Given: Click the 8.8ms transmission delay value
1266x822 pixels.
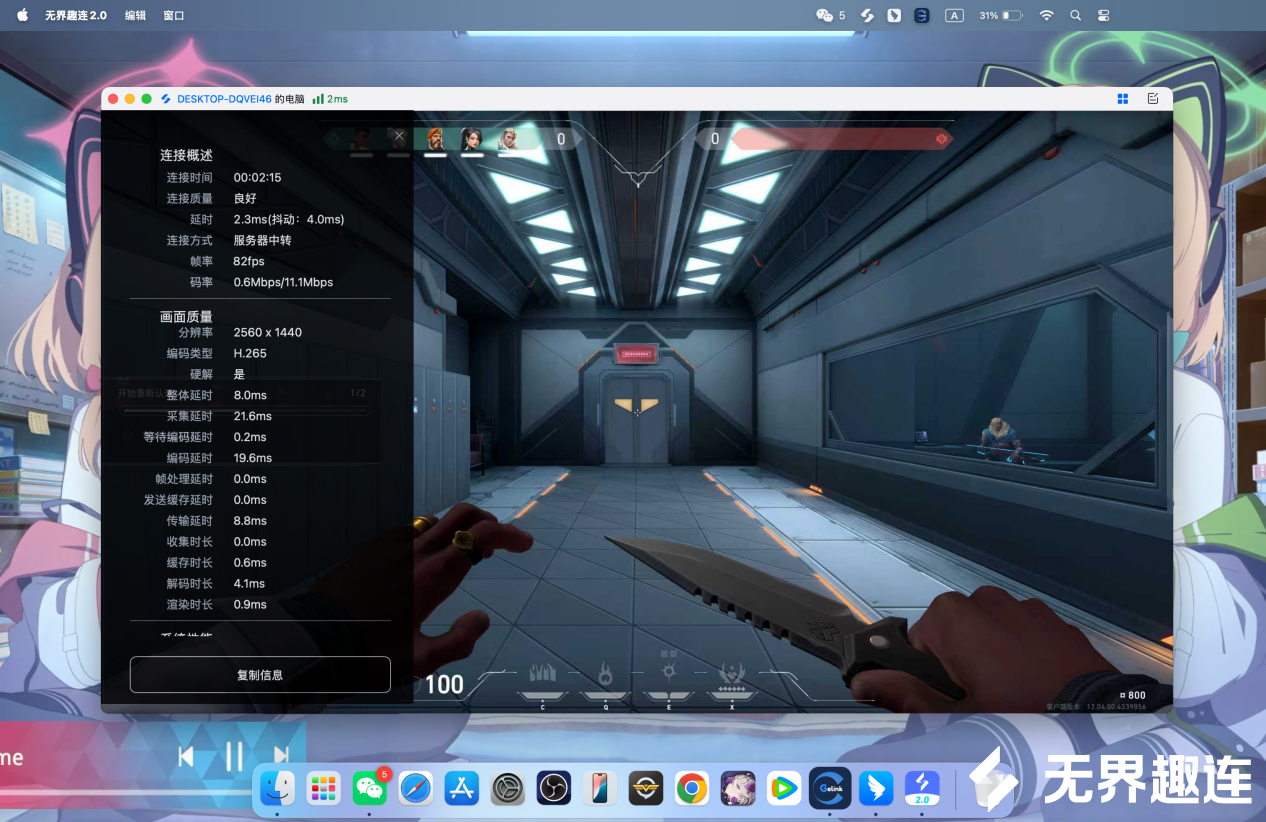Looking at the screenshot, I should [250, 521].
